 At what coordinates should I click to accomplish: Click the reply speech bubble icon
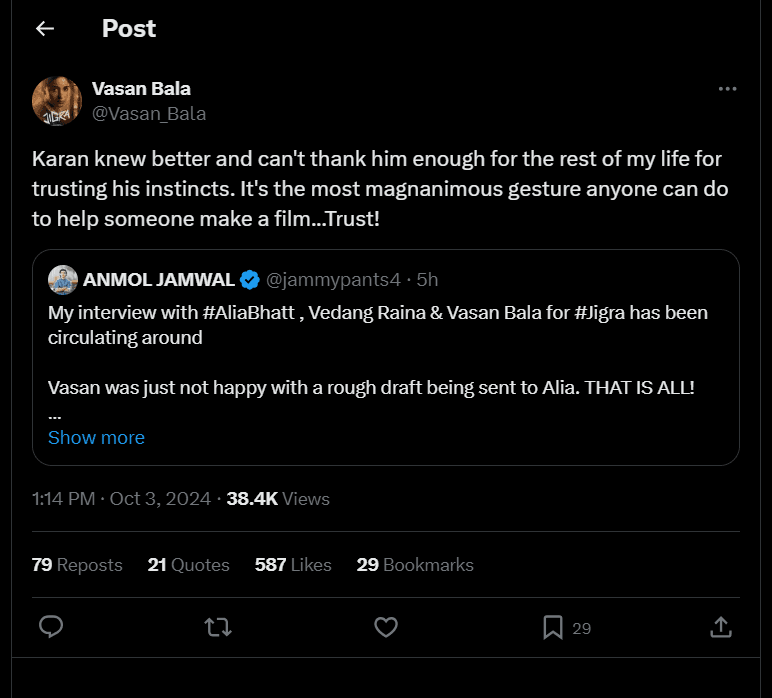(x=51, y=627)
